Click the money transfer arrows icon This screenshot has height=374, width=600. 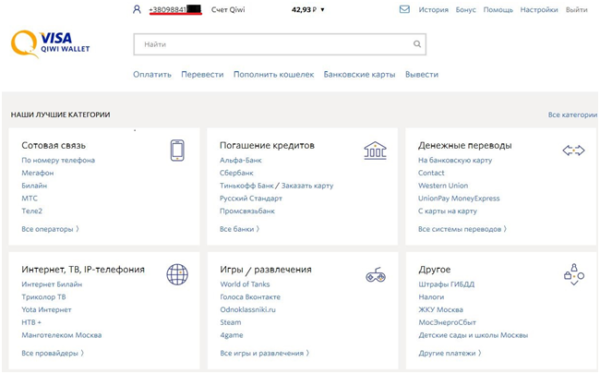[574, 150]
